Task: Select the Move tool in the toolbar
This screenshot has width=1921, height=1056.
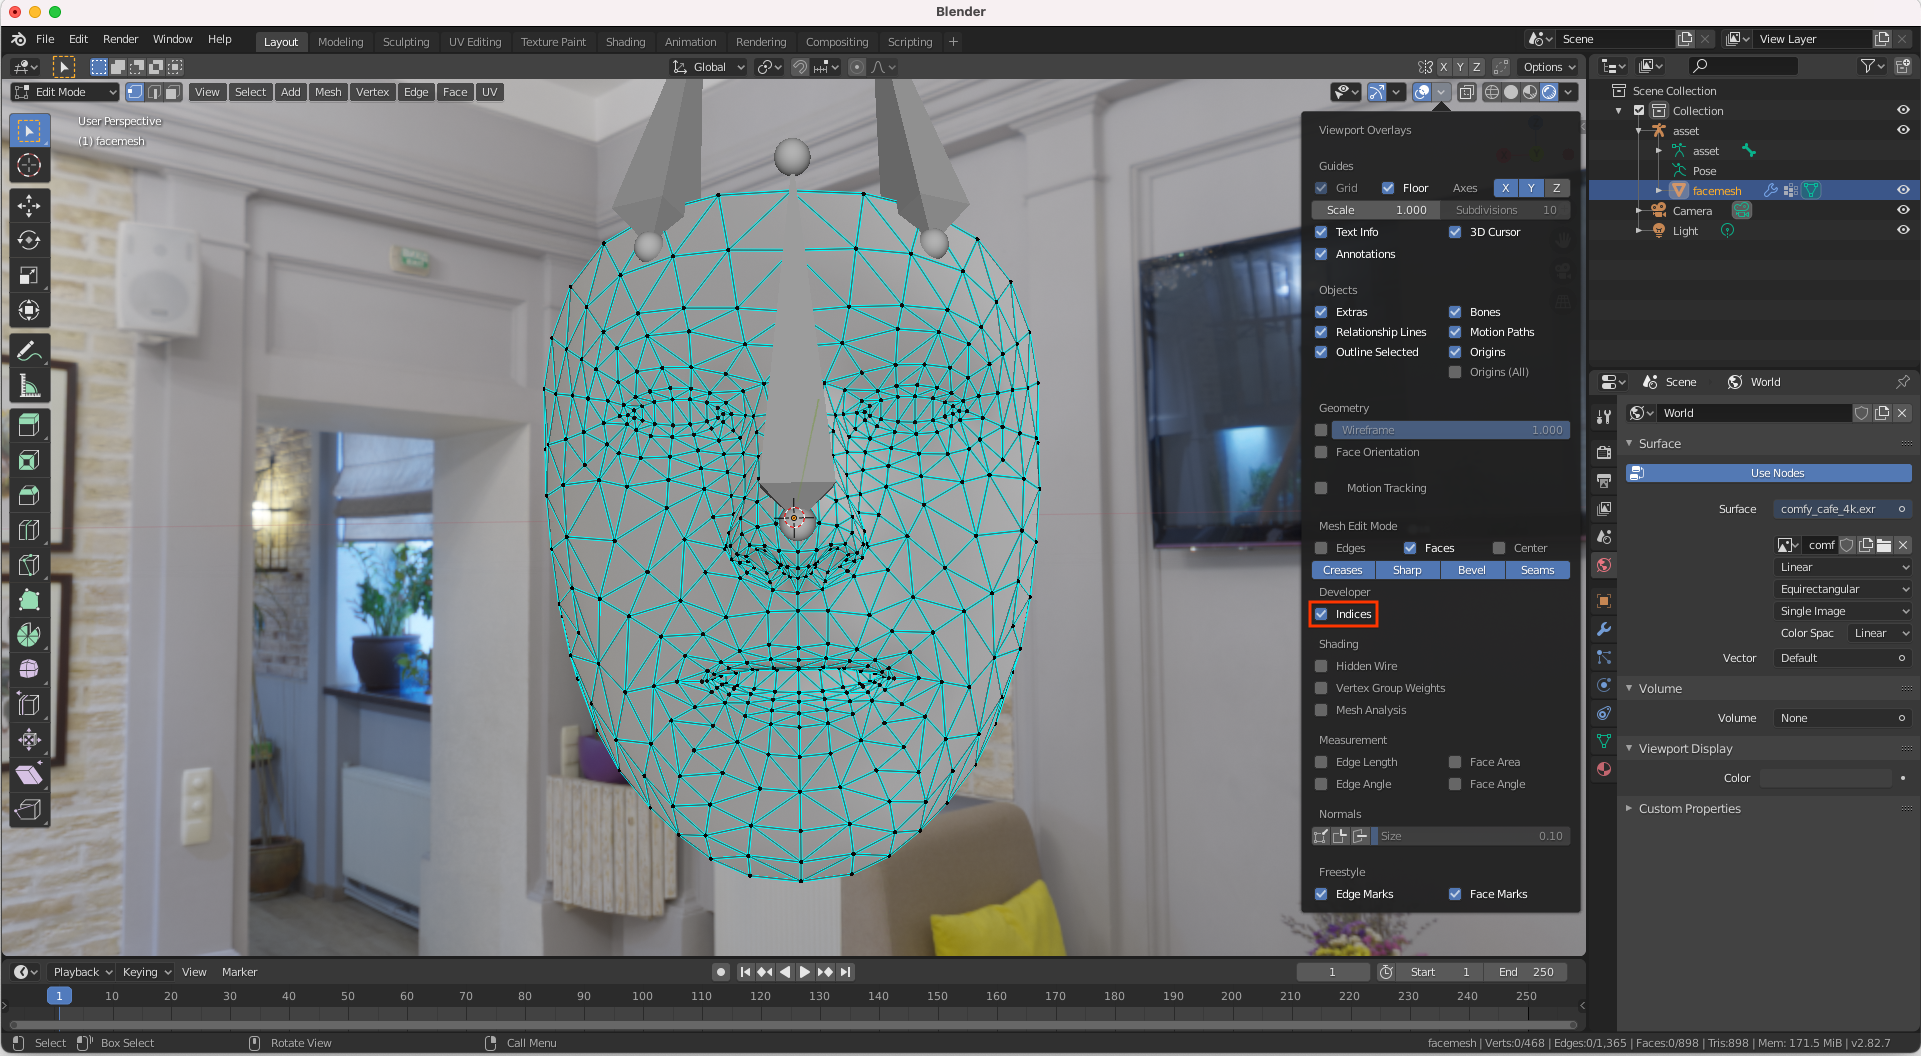Action: [29, 205]
